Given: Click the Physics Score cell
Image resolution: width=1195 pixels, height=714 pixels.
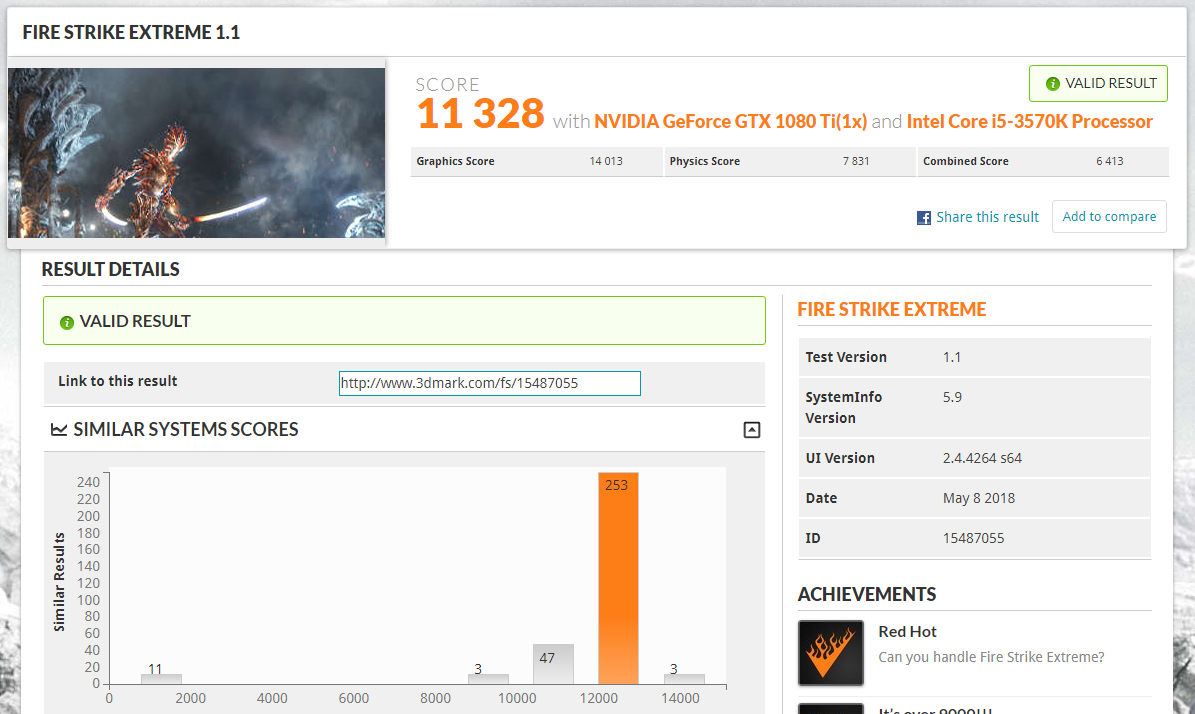Looking at the screenshot, I should 790,162.
